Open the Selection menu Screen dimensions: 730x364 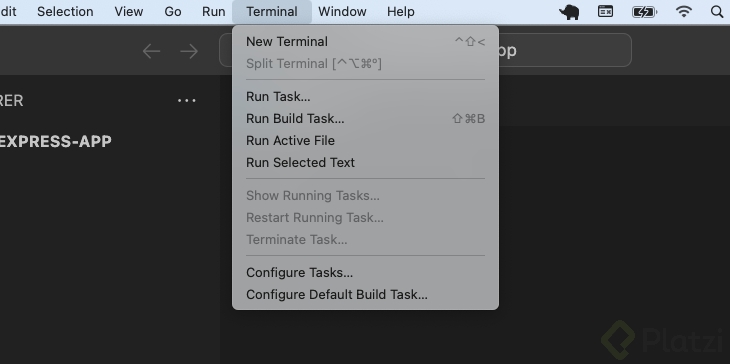point(65,12)
